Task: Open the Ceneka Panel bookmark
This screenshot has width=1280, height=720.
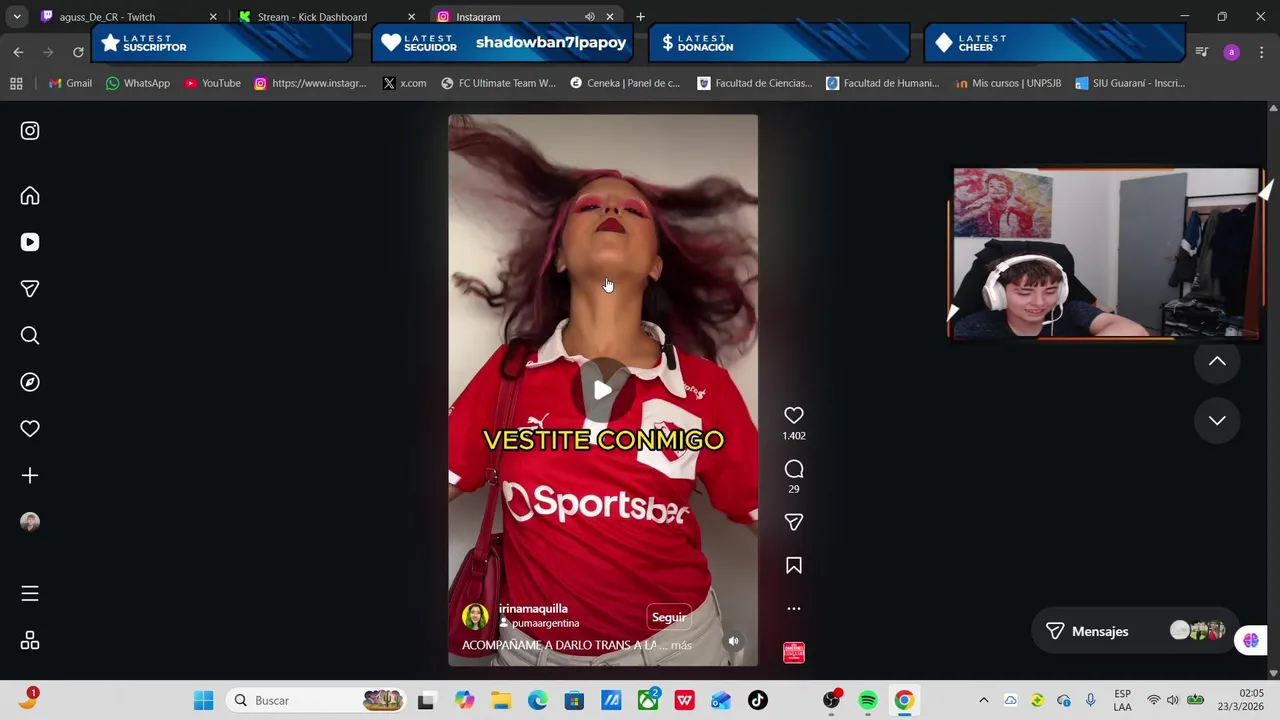Action: point(625,83)
